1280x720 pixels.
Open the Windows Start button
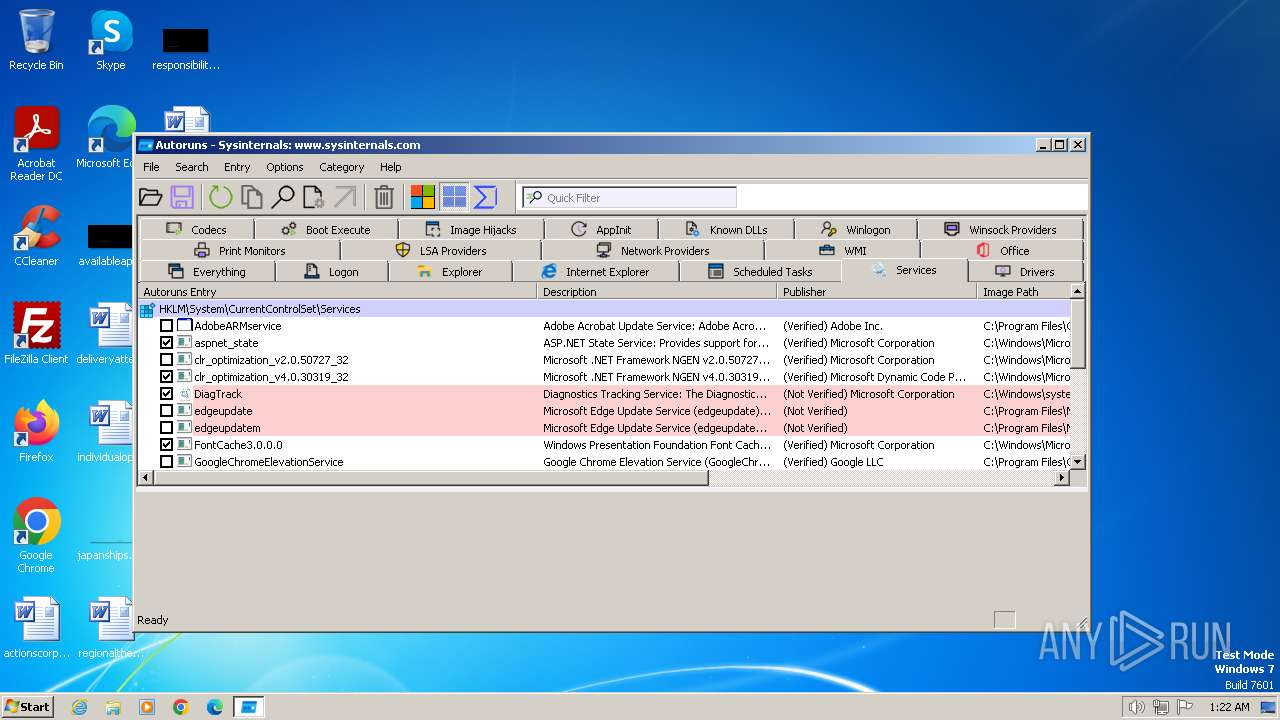[27, 706]
